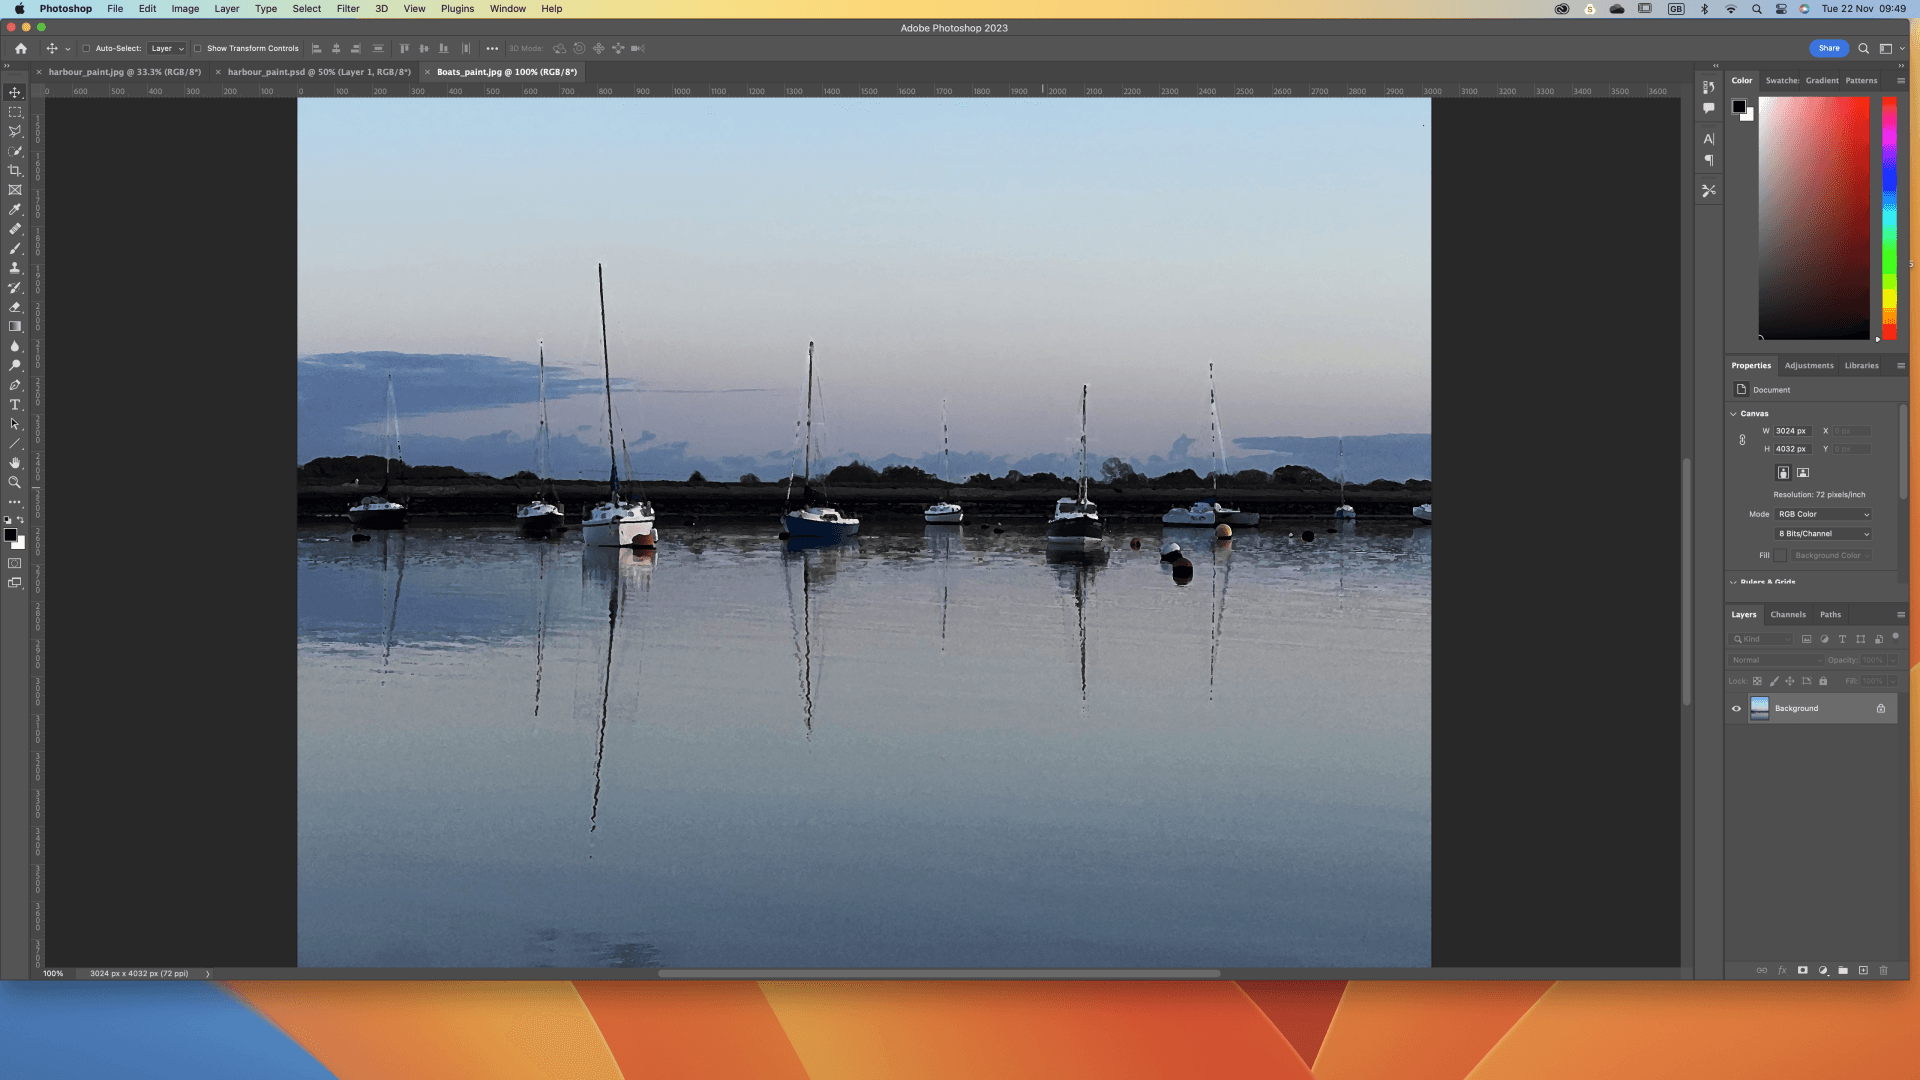1920x1080 pixels.
Task: Switch to the harbour_paint.psd document tab
Action: click(318, 72)
